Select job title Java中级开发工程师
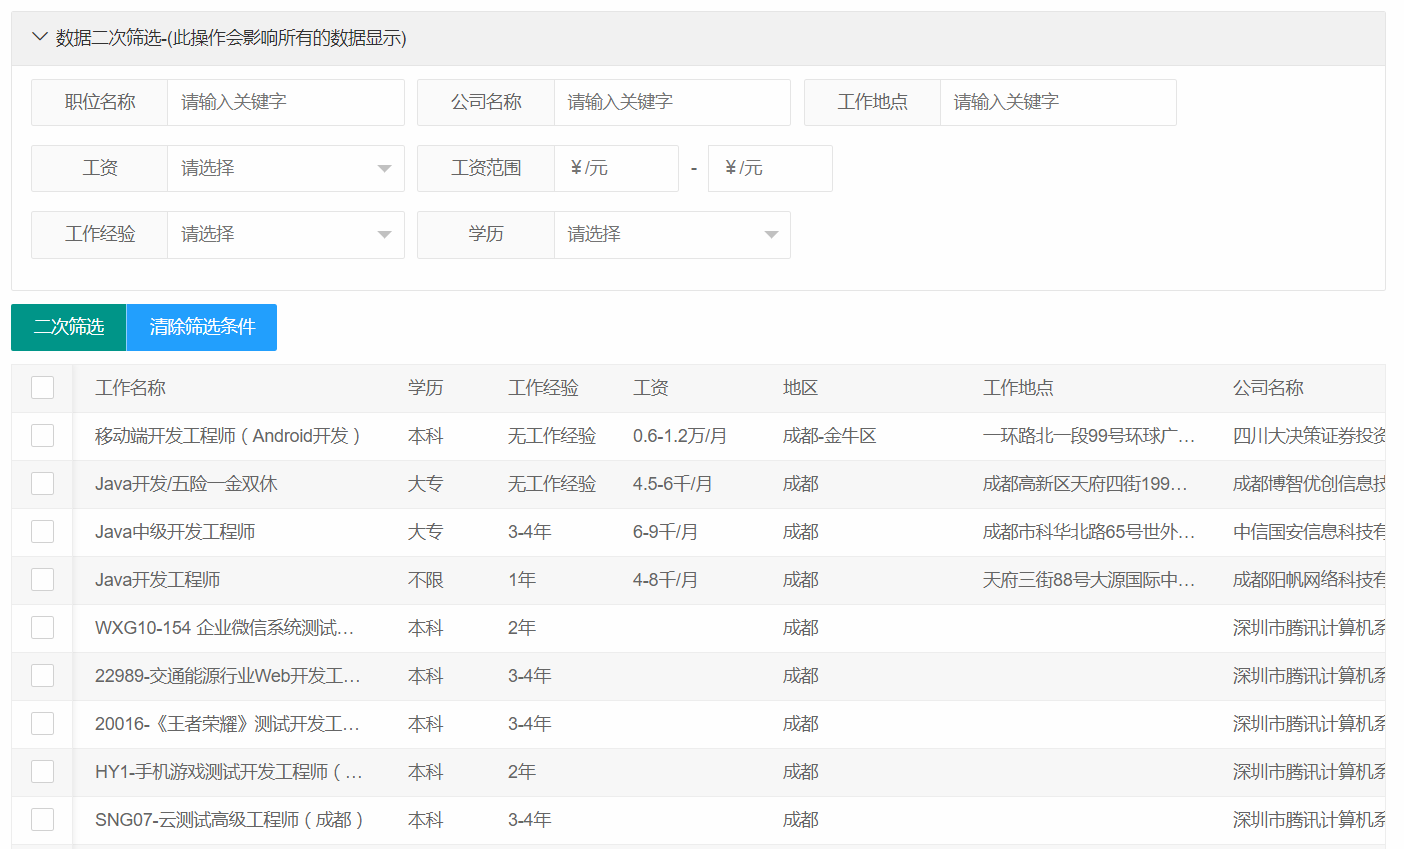Image resolution: width=1404 pixels, height=849 pixels. (x=175, y=532)
